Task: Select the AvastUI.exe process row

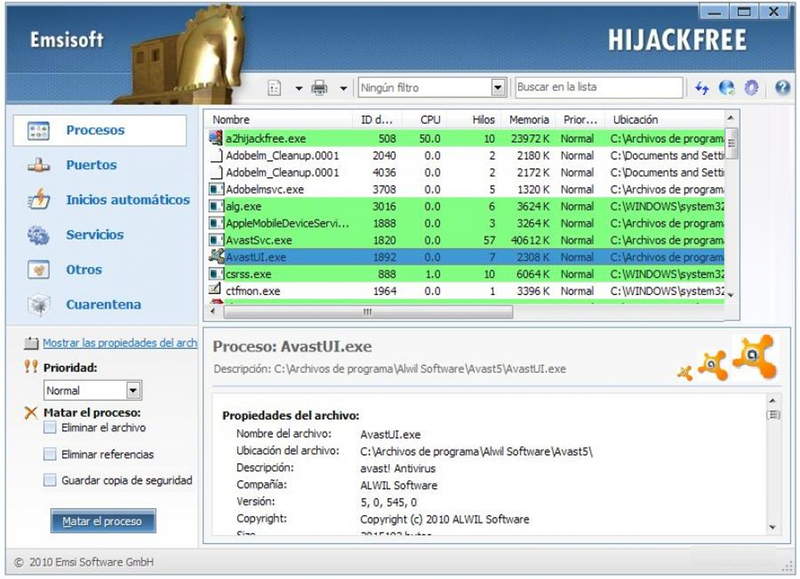Action: point(466,257)
